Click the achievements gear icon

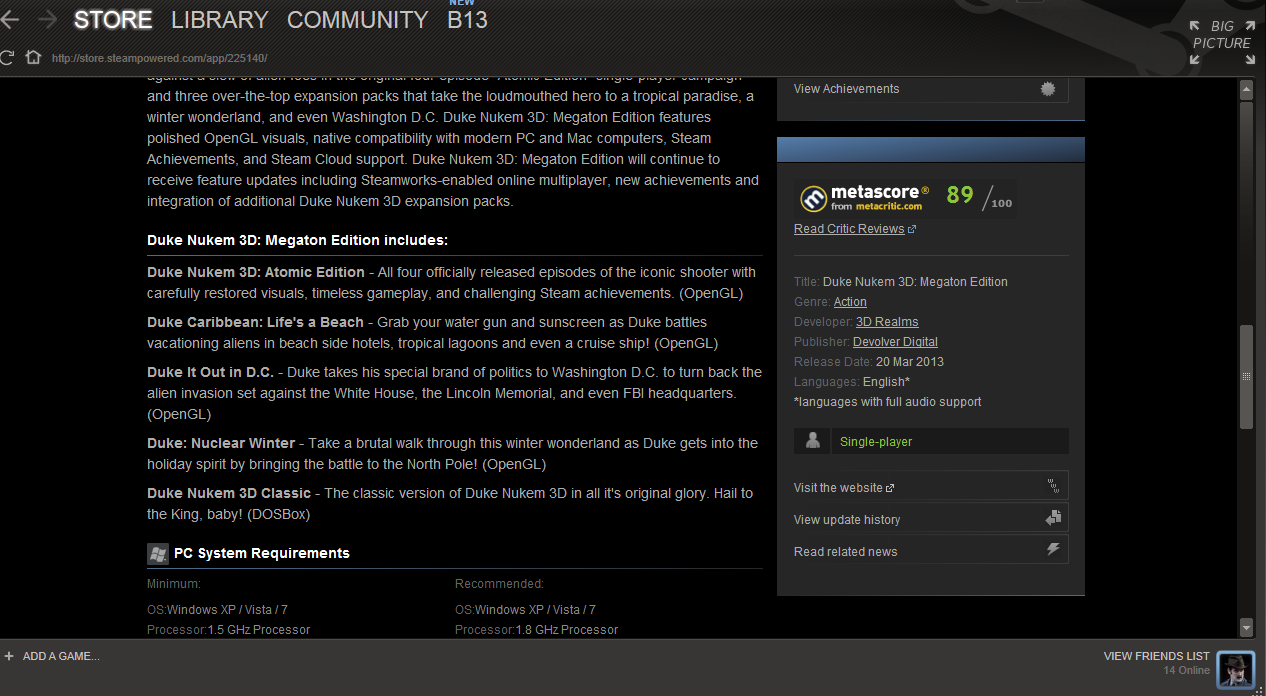click(1048, 89)
